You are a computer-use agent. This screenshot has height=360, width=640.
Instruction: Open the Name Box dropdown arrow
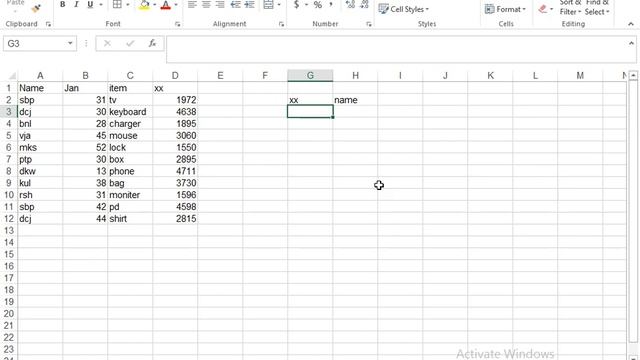70,43
